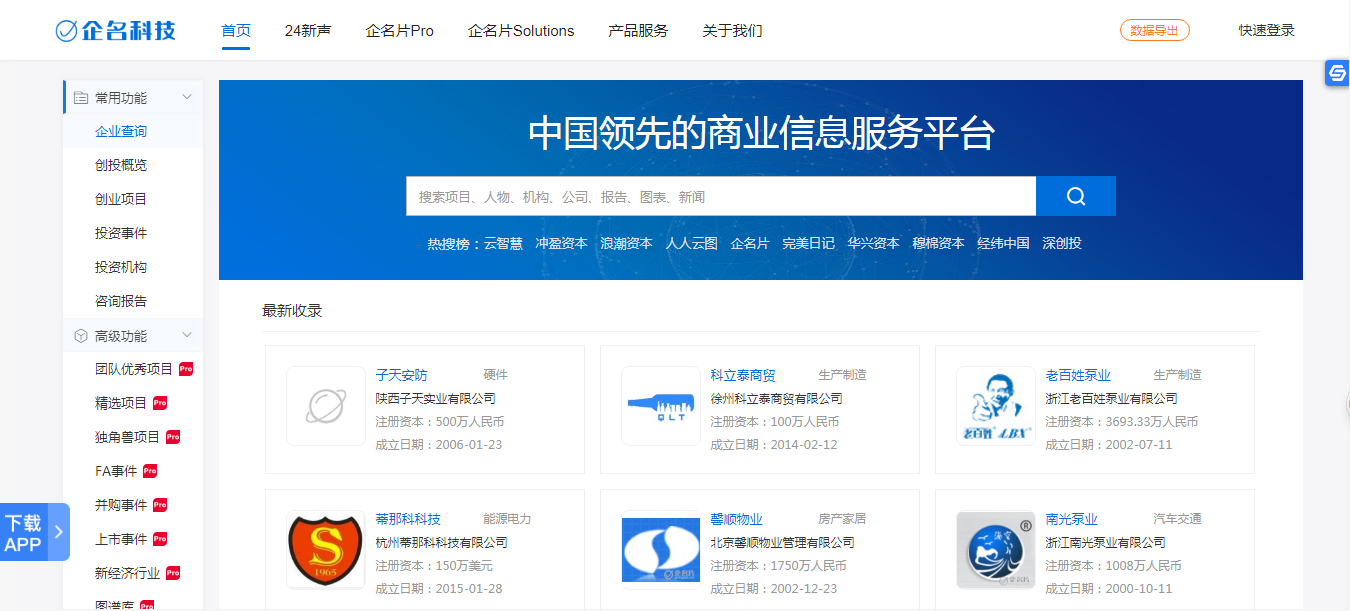Open the 南光泵业 company title link
Image resolution: width=1350 pixels, height=611 pixels.
click(1071, 519)
